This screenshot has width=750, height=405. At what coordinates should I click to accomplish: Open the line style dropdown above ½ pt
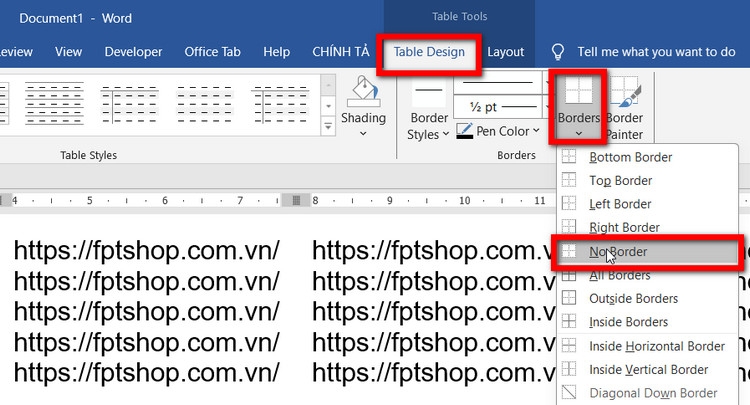tap(547, 83)
